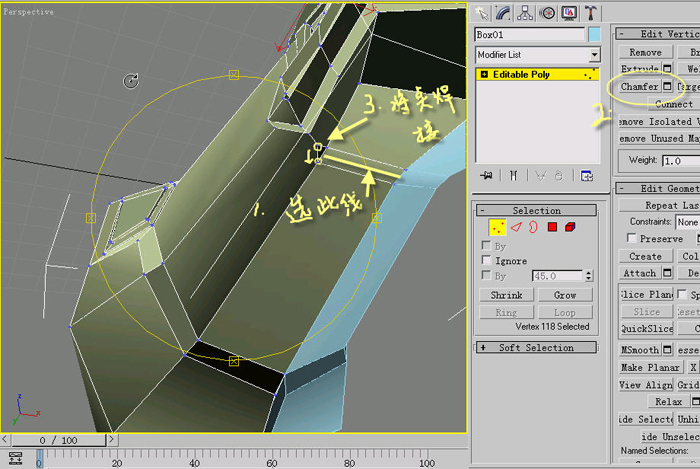Click the Attach button
700x469 pixels.
pos(640,273)
